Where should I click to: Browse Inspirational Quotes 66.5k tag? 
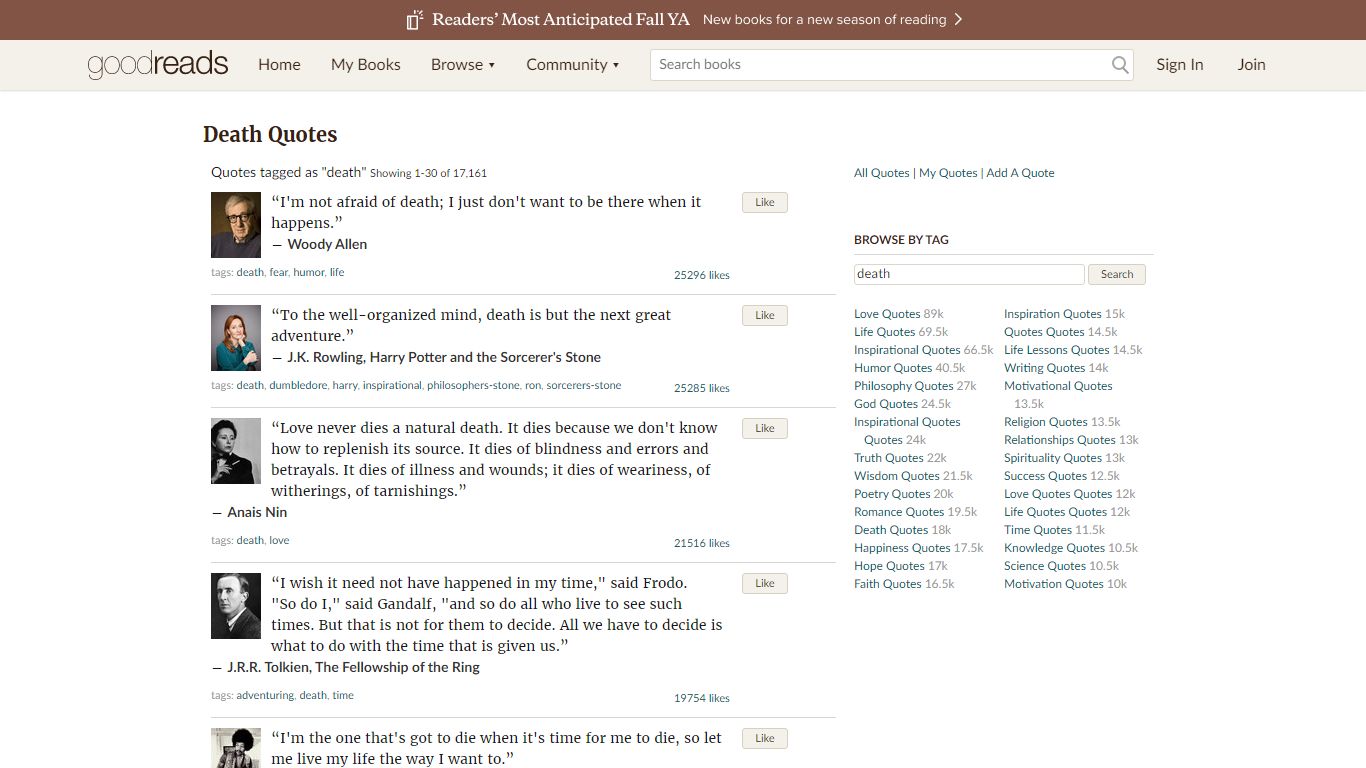pos(907,350)
